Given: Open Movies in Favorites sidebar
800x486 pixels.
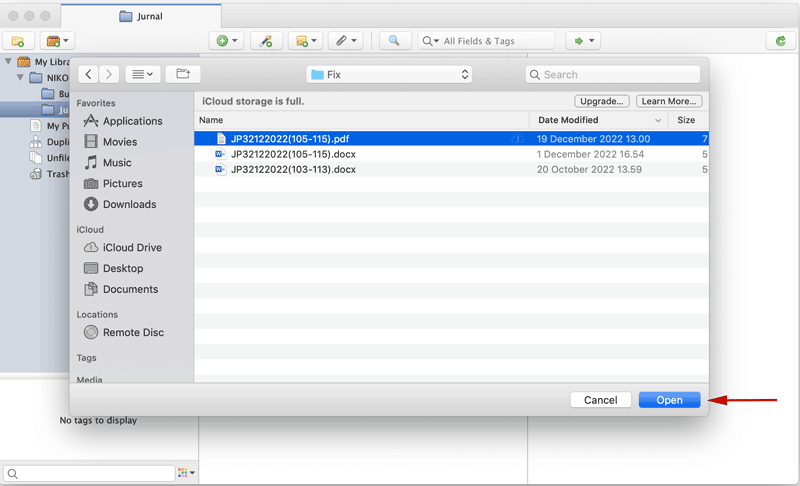Looking at the screenshot, I should (111, 142).
